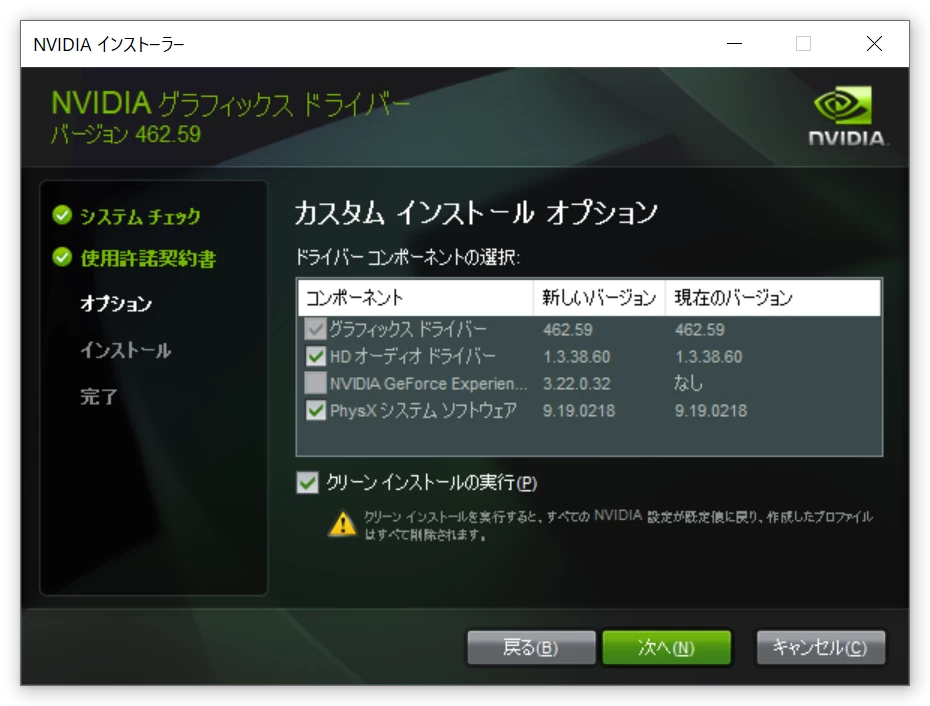
Task: Select the NVIDIA GeForce Experien... row label
Action: (x=428, y=383)
